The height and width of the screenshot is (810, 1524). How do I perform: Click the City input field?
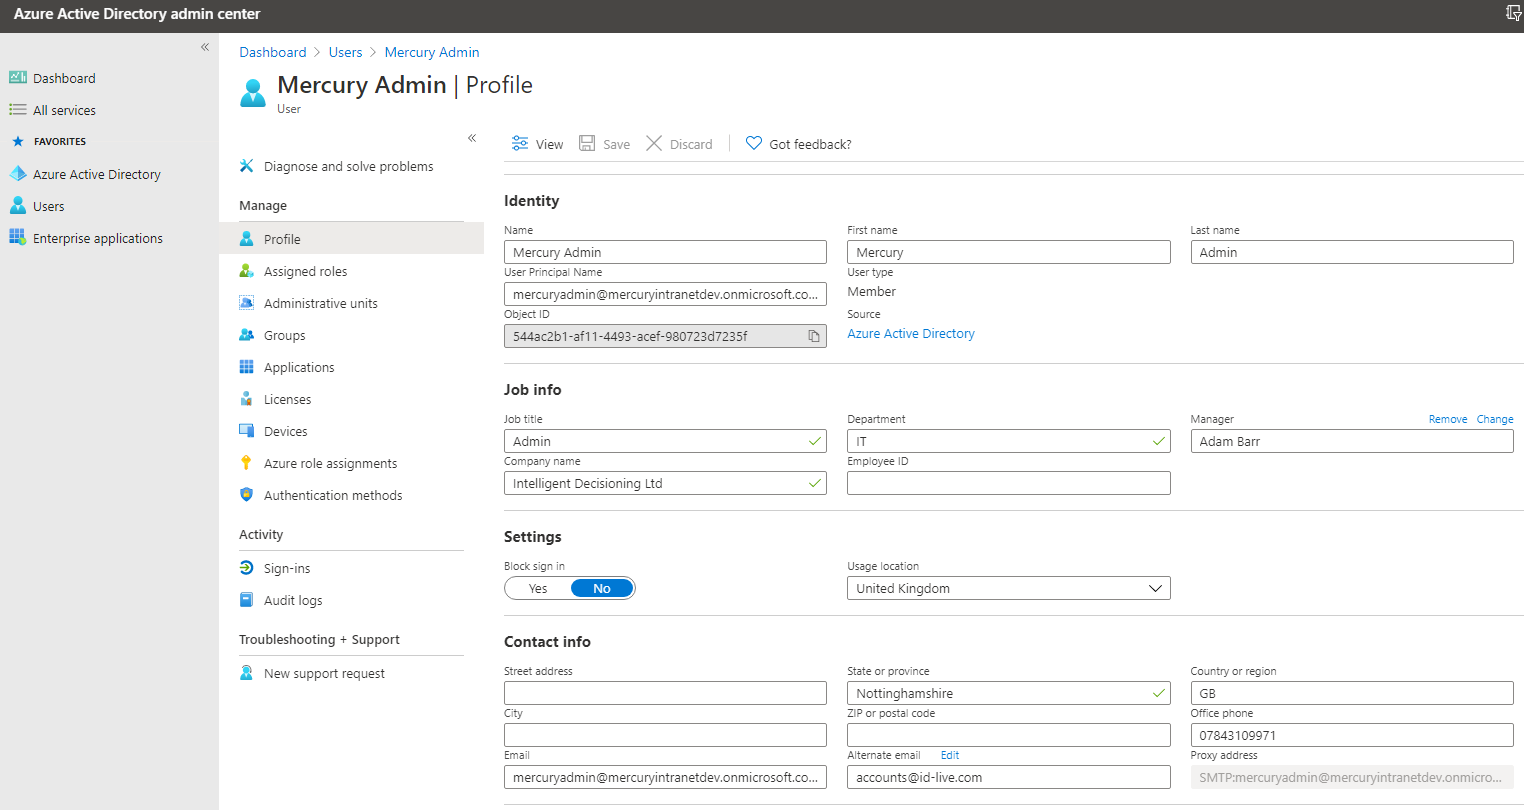[x=665, y=735]
